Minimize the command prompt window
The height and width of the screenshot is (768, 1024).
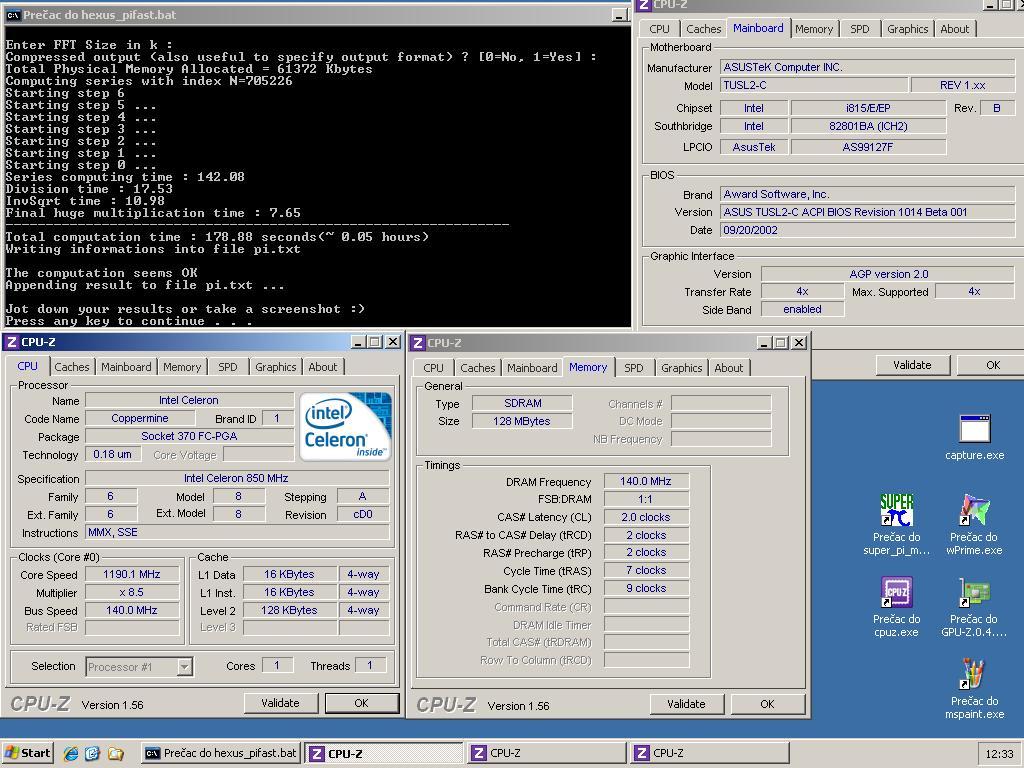click(620, 15)
